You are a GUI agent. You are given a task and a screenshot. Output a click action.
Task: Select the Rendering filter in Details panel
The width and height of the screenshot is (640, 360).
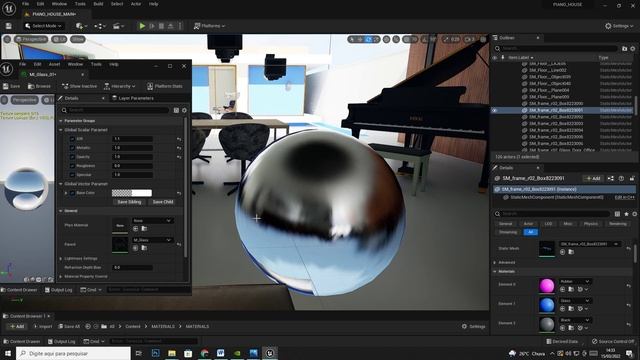click(x=618, y=224)
